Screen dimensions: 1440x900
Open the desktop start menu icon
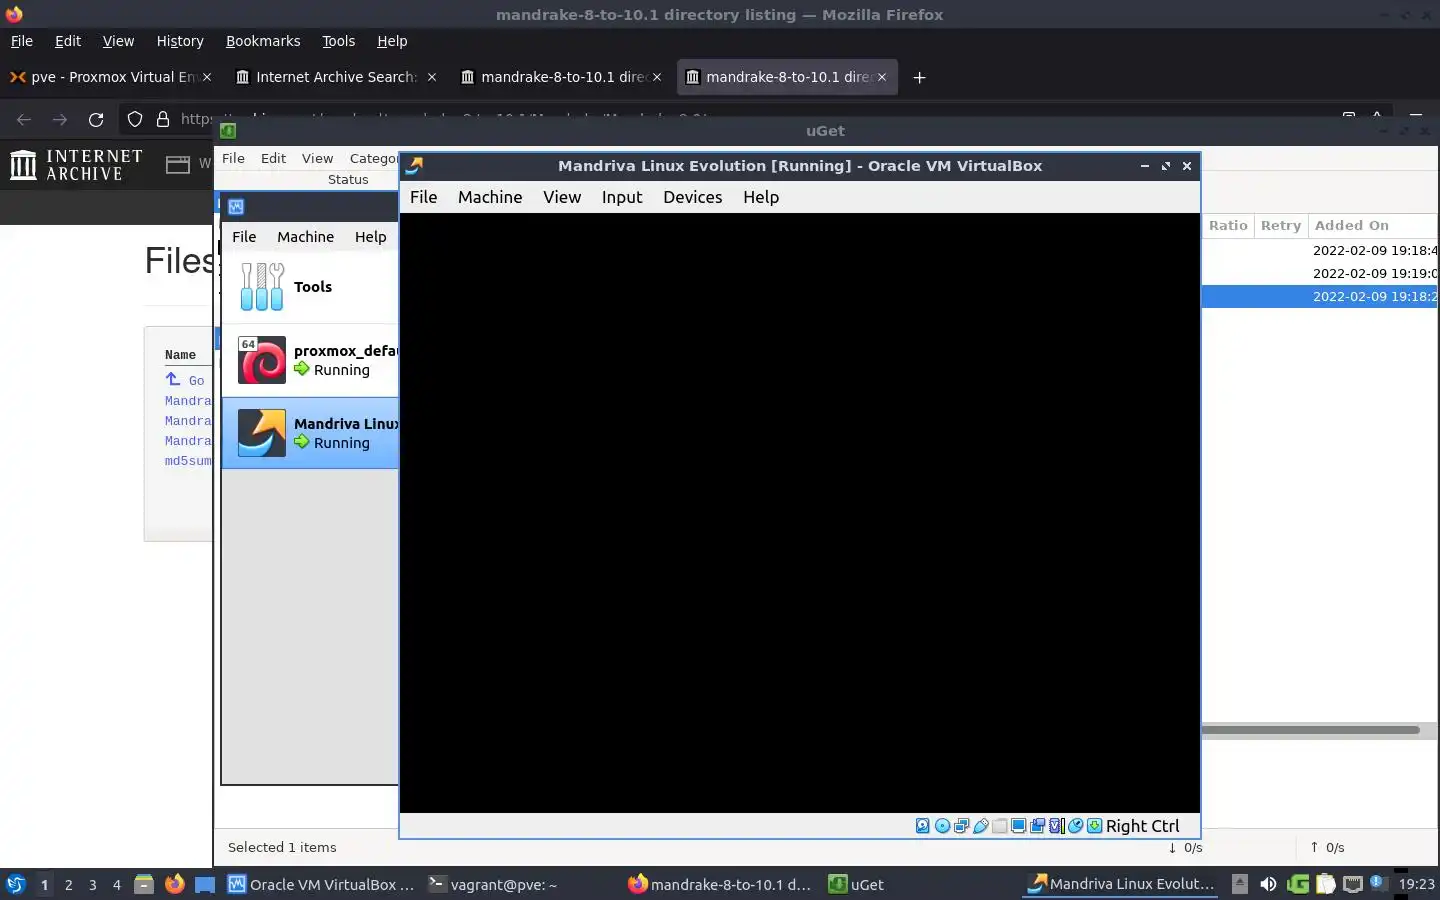click(x=15, y=884)
